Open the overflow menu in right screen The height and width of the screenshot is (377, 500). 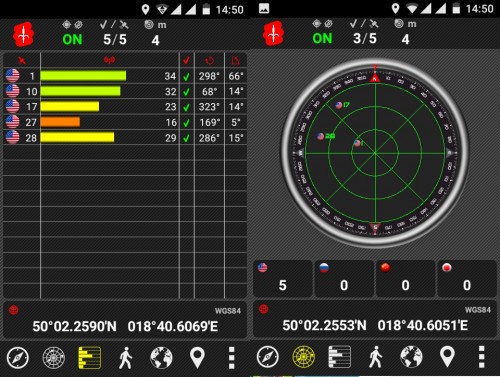coord(482,357)
